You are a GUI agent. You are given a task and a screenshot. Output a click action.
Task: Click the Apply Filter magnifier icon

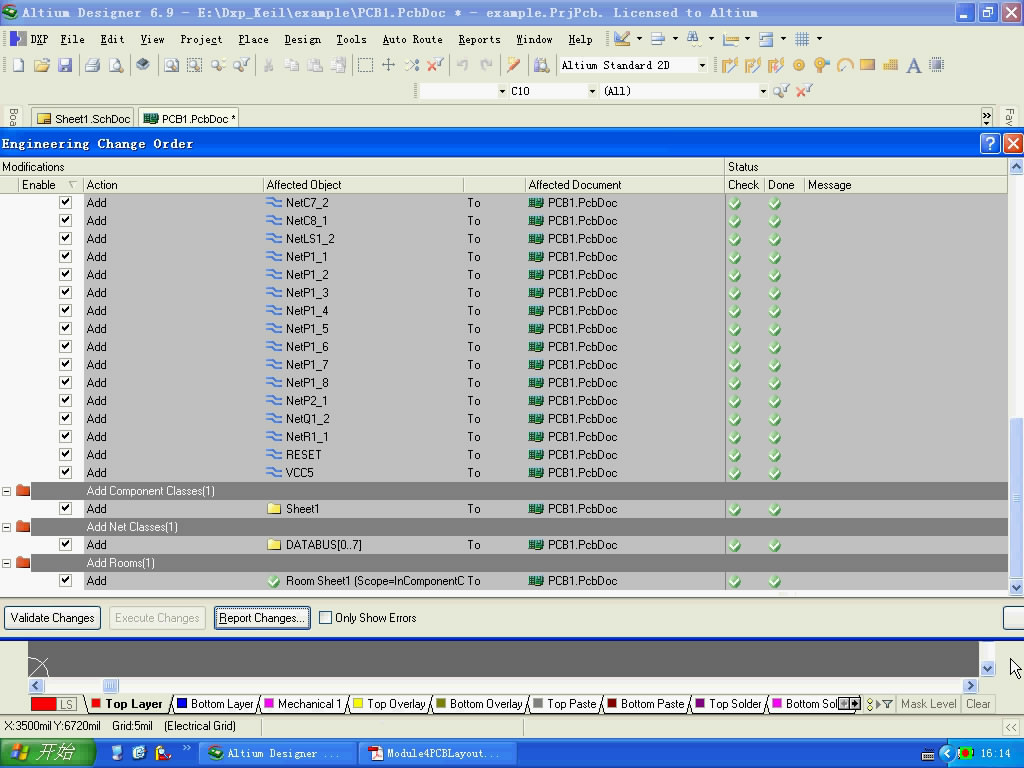[x=780, y=91]
